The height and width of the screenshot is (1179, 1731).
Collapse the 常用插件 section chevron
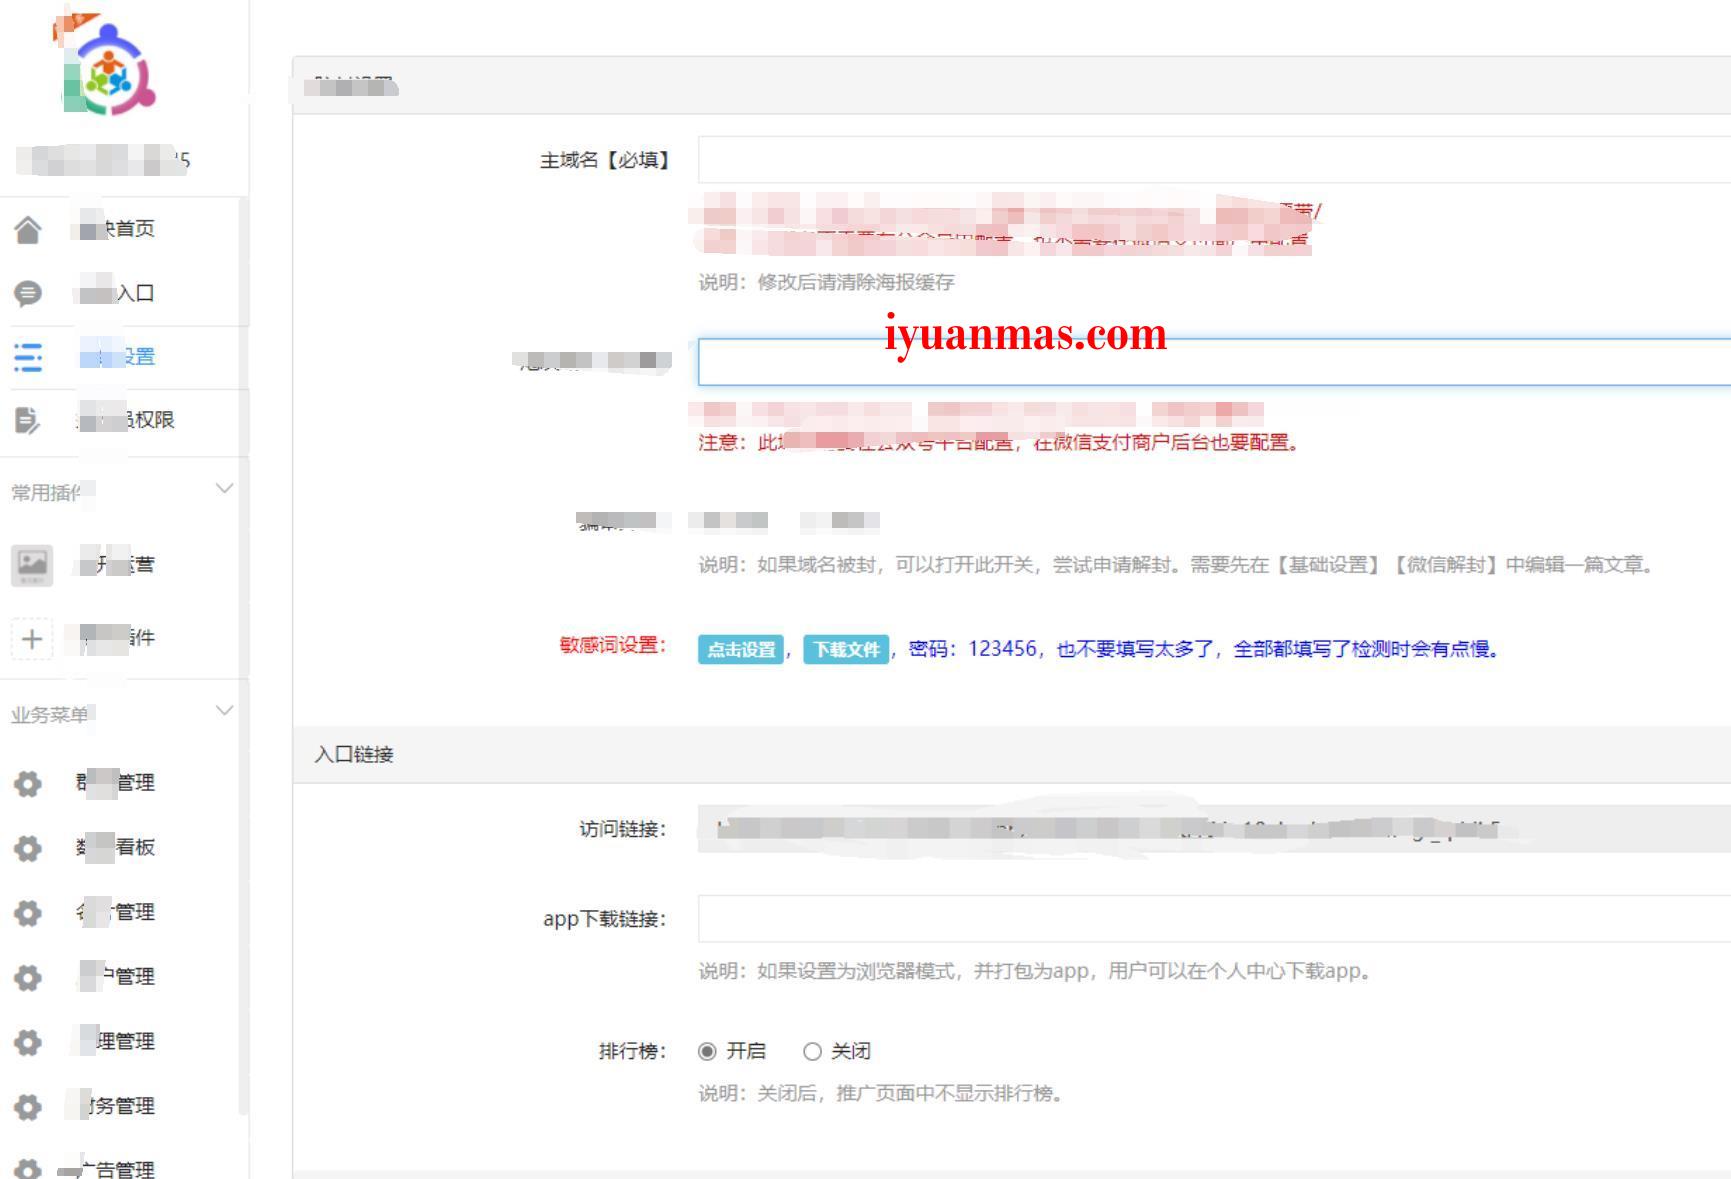click(x=225, y=488)
